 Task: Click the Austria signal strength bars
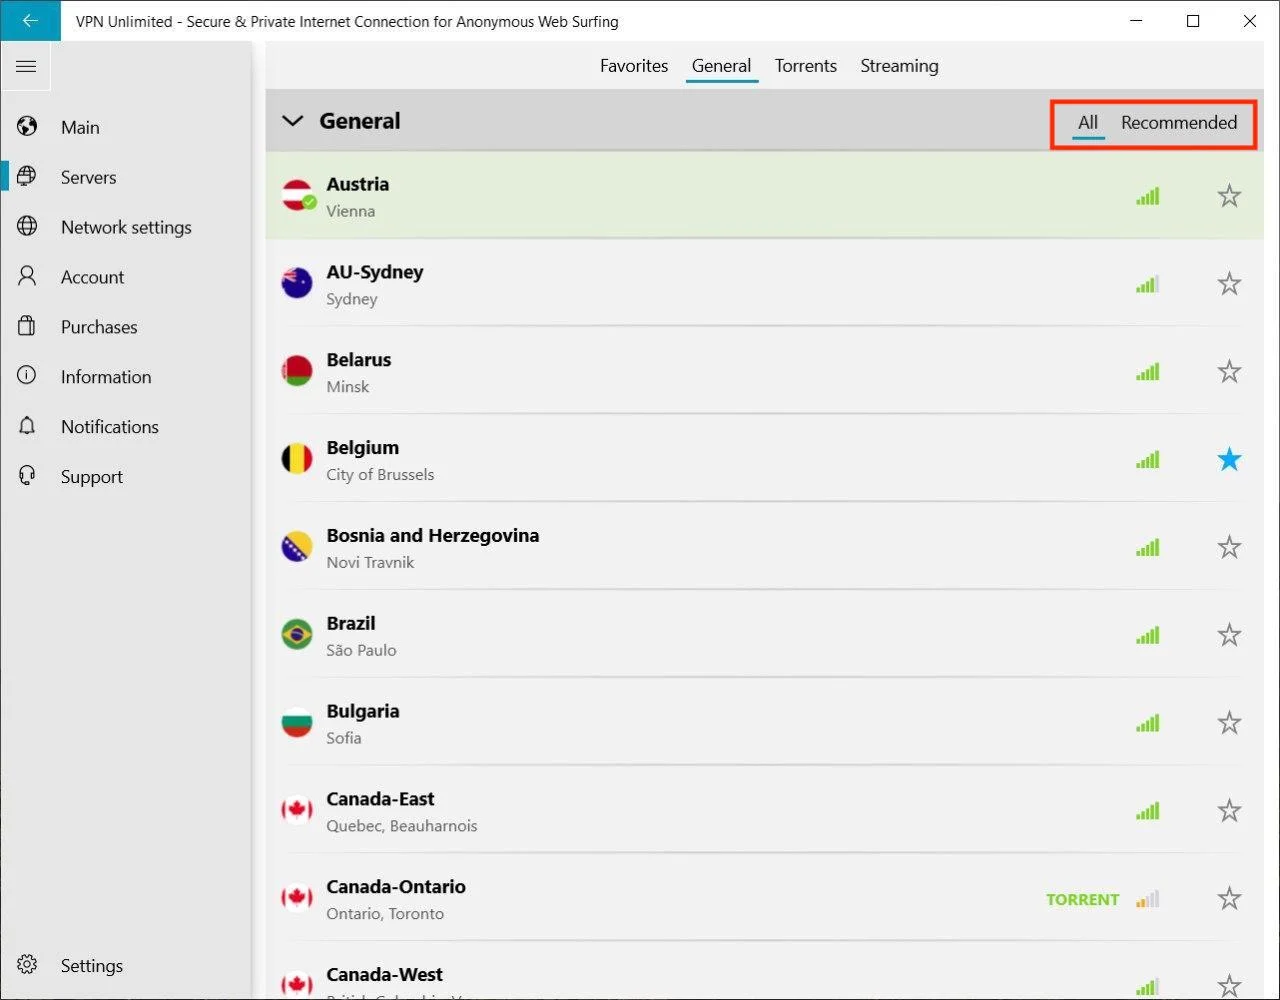1147,196
